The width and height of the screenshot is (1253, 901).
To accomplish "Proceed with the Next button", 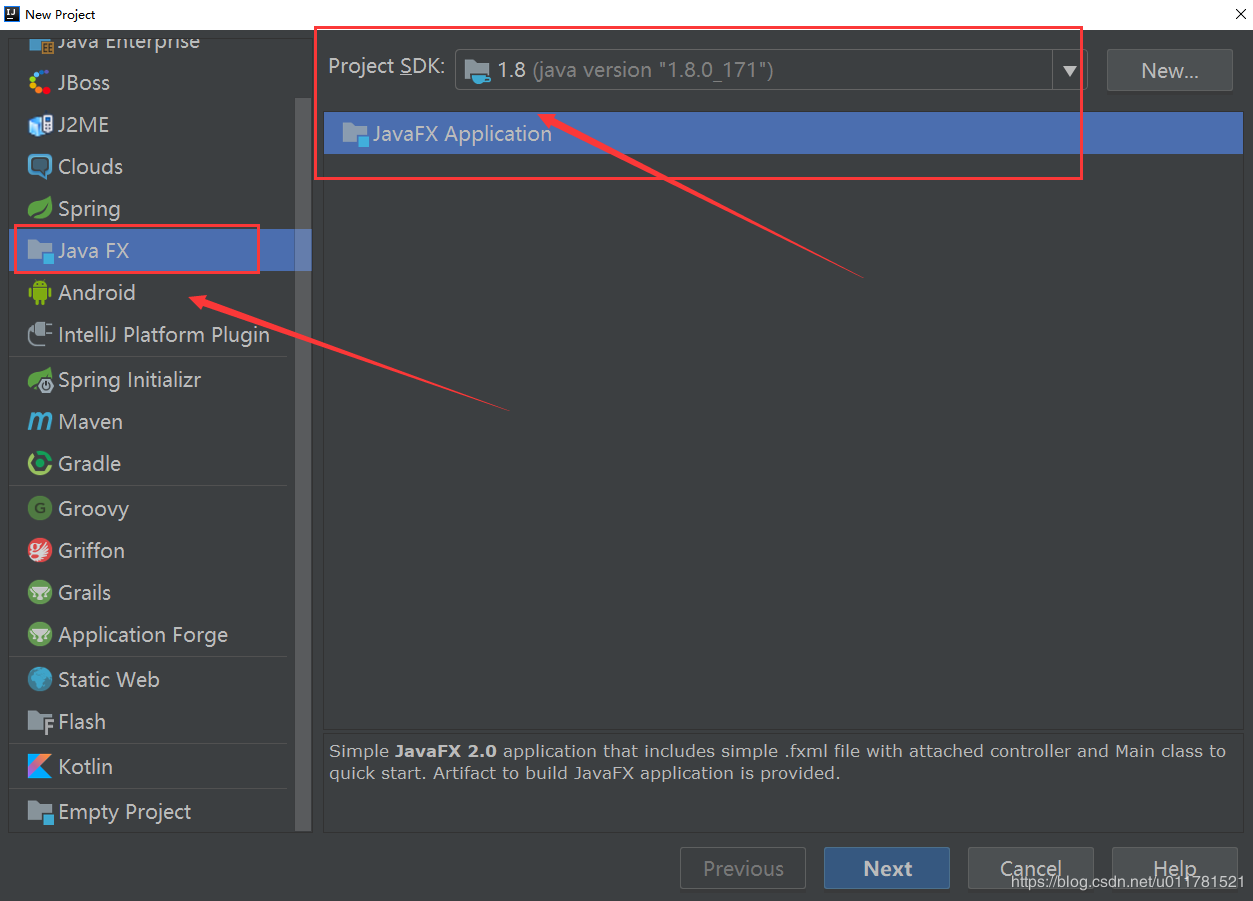I will point(887,869).
